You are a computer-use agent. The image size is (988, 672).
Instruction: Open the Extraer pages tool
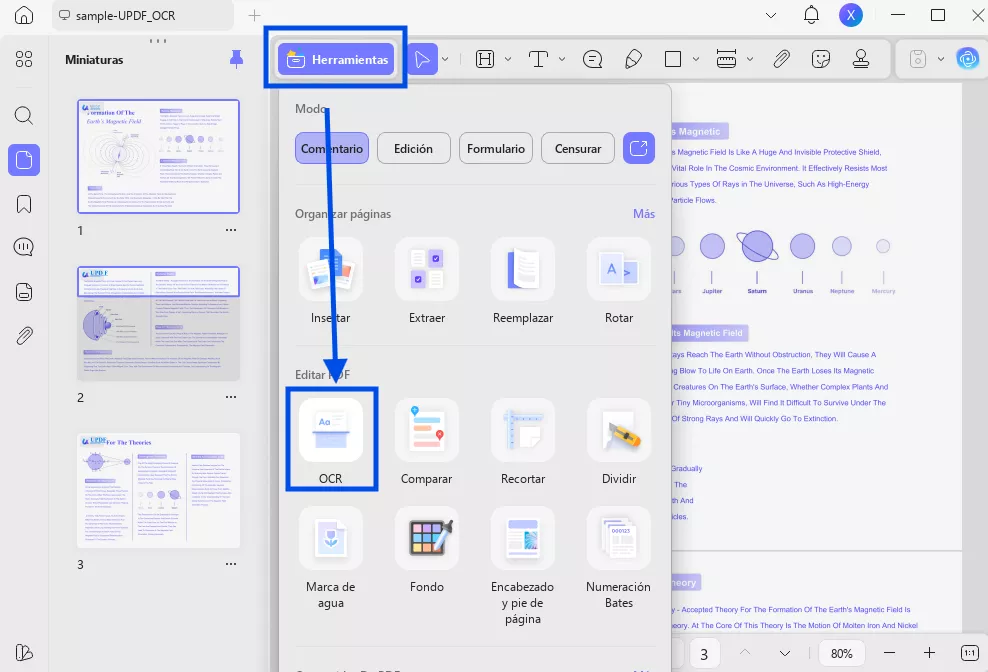click(x=427, y=280)
